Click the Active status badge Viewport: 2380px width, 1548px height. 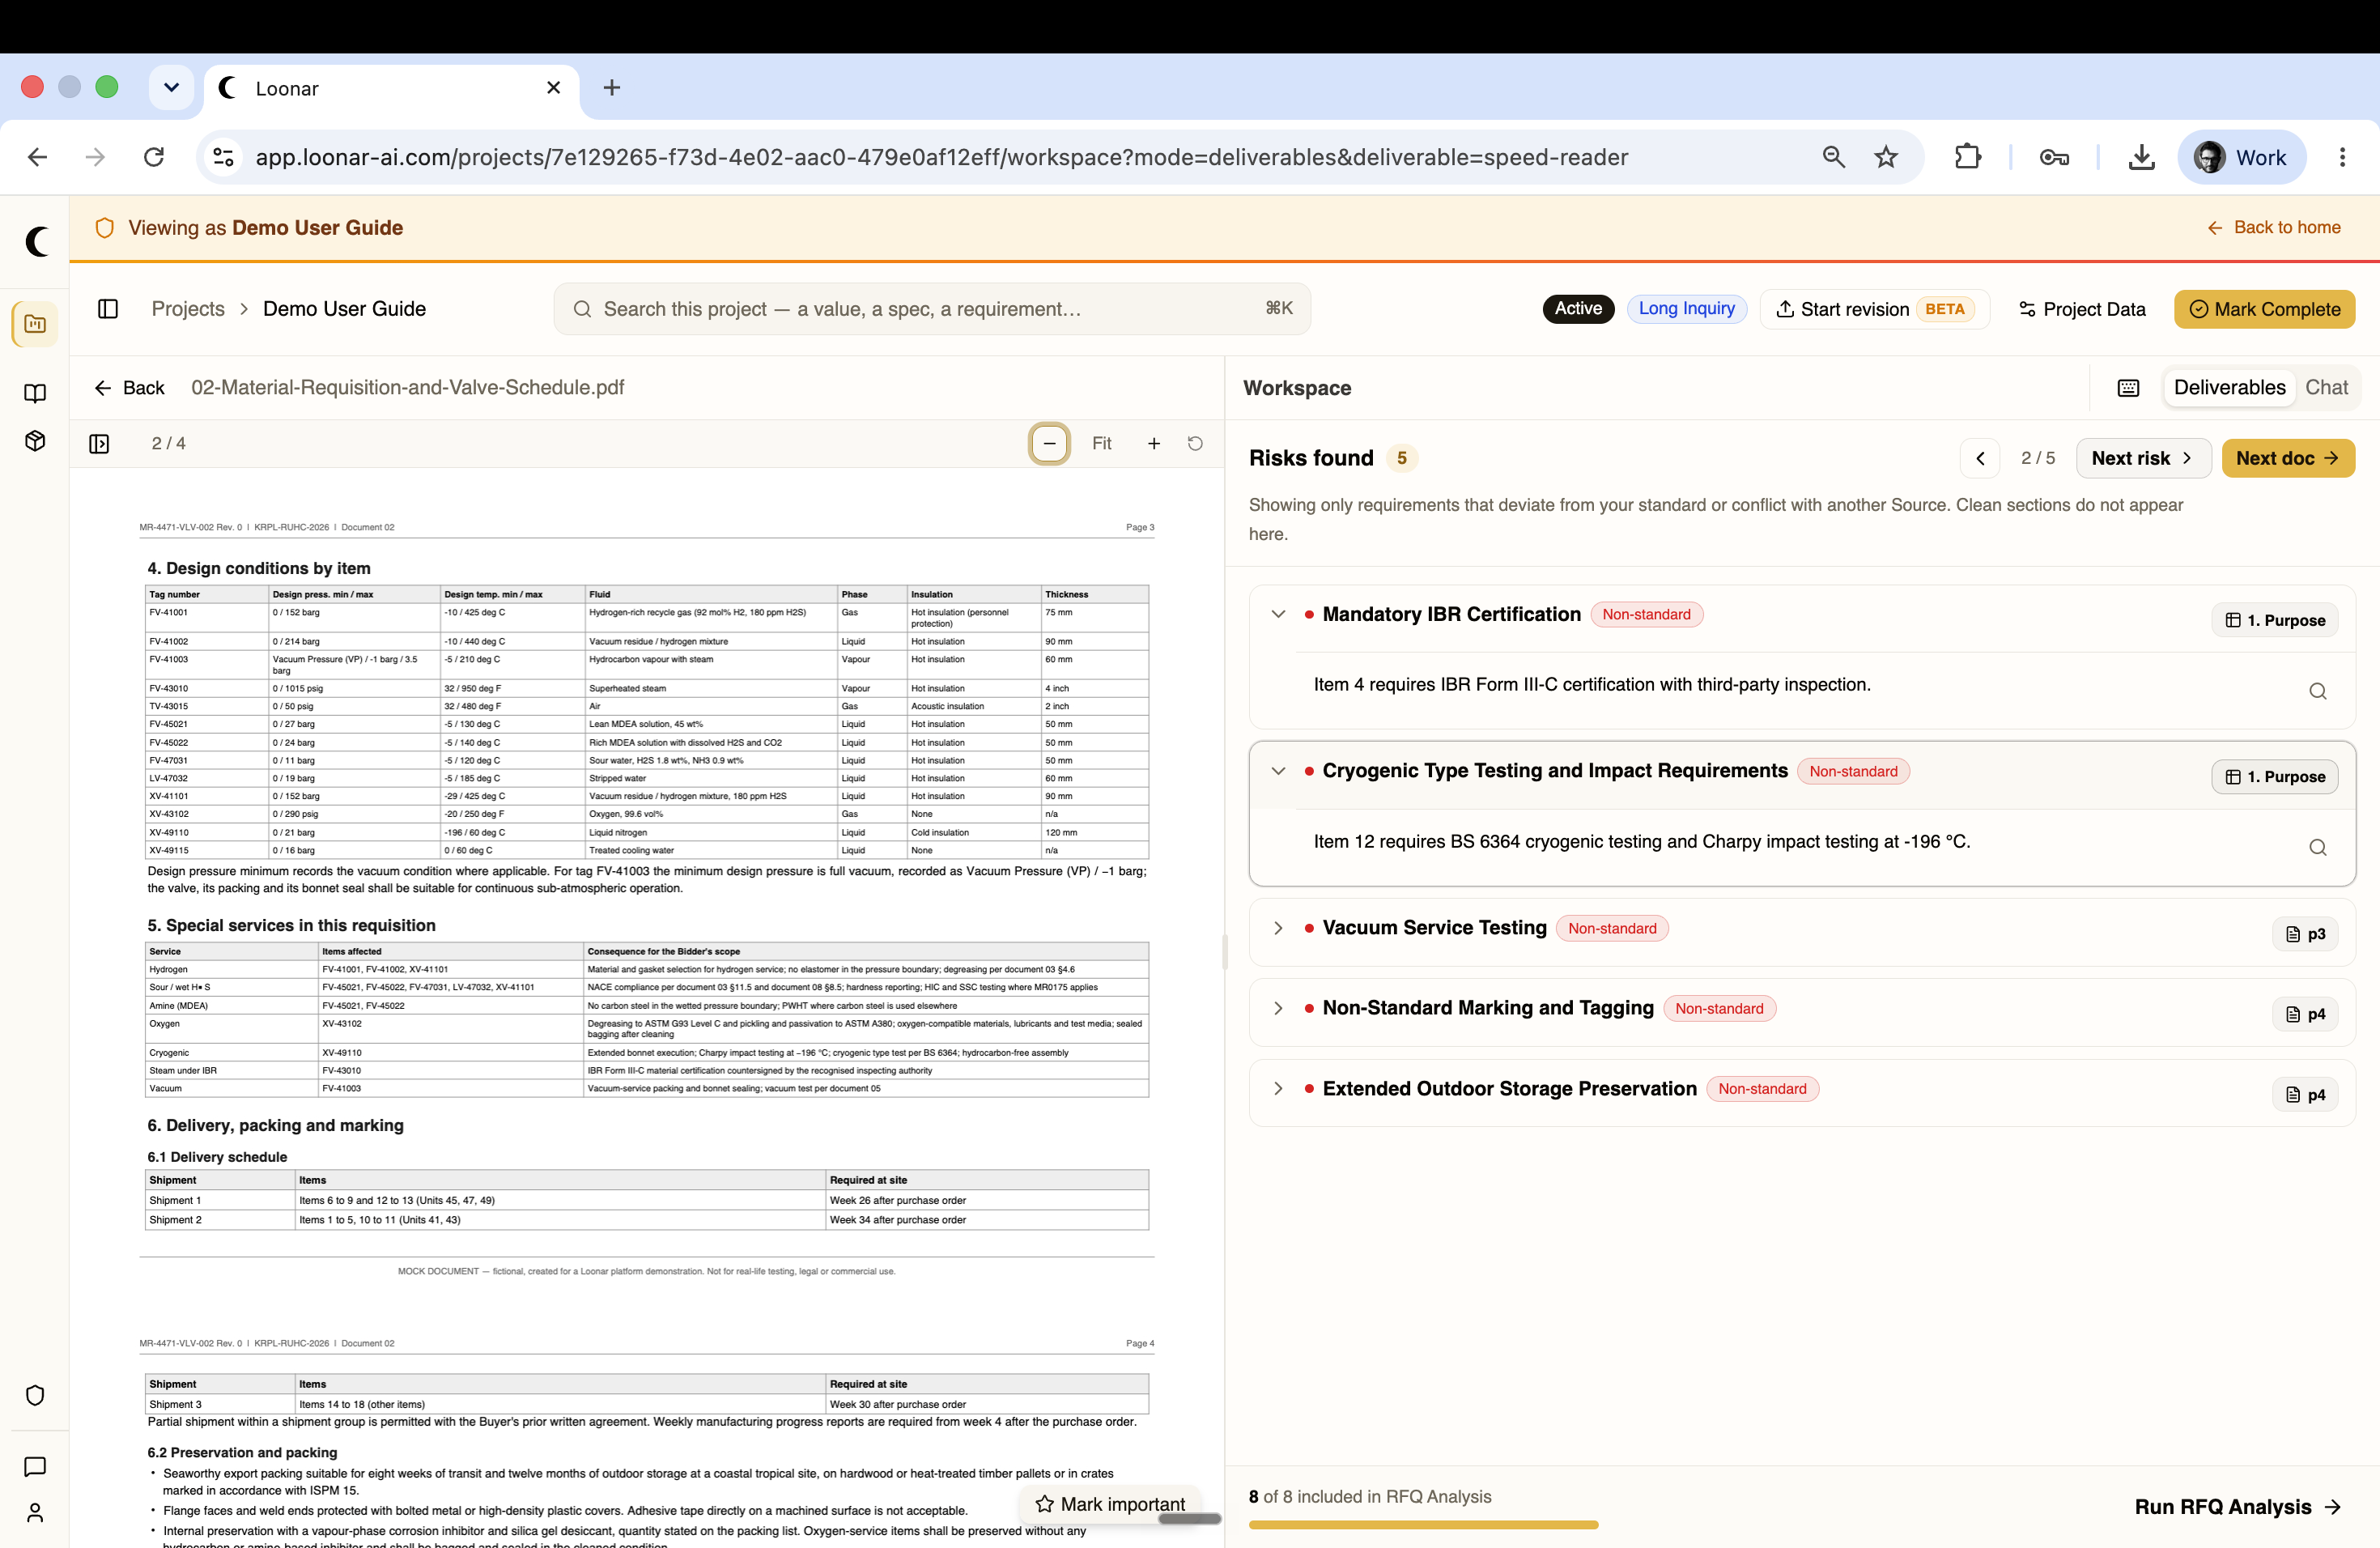[1578, 309]
